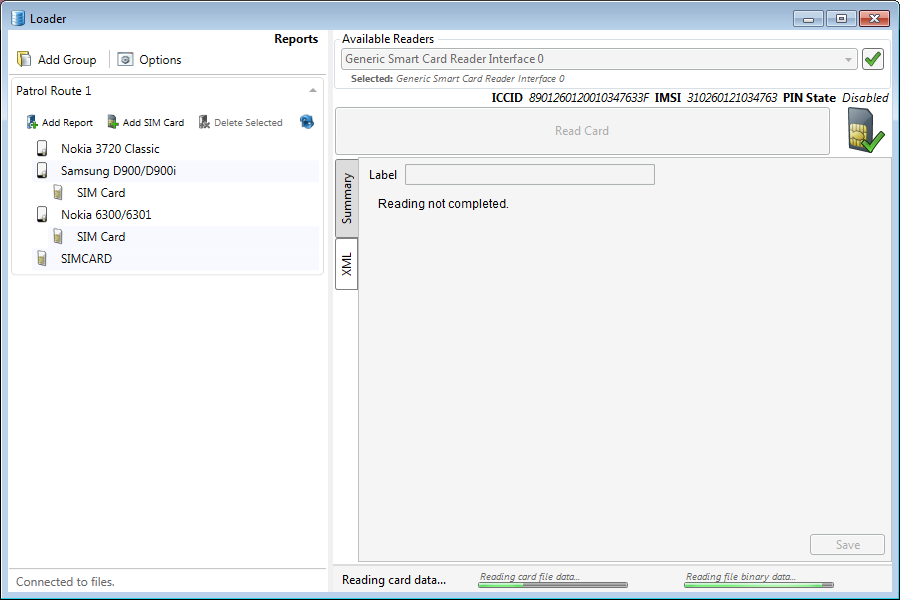Open Options in the toolbar
The image size is (900, 600).
click(160, 60)
